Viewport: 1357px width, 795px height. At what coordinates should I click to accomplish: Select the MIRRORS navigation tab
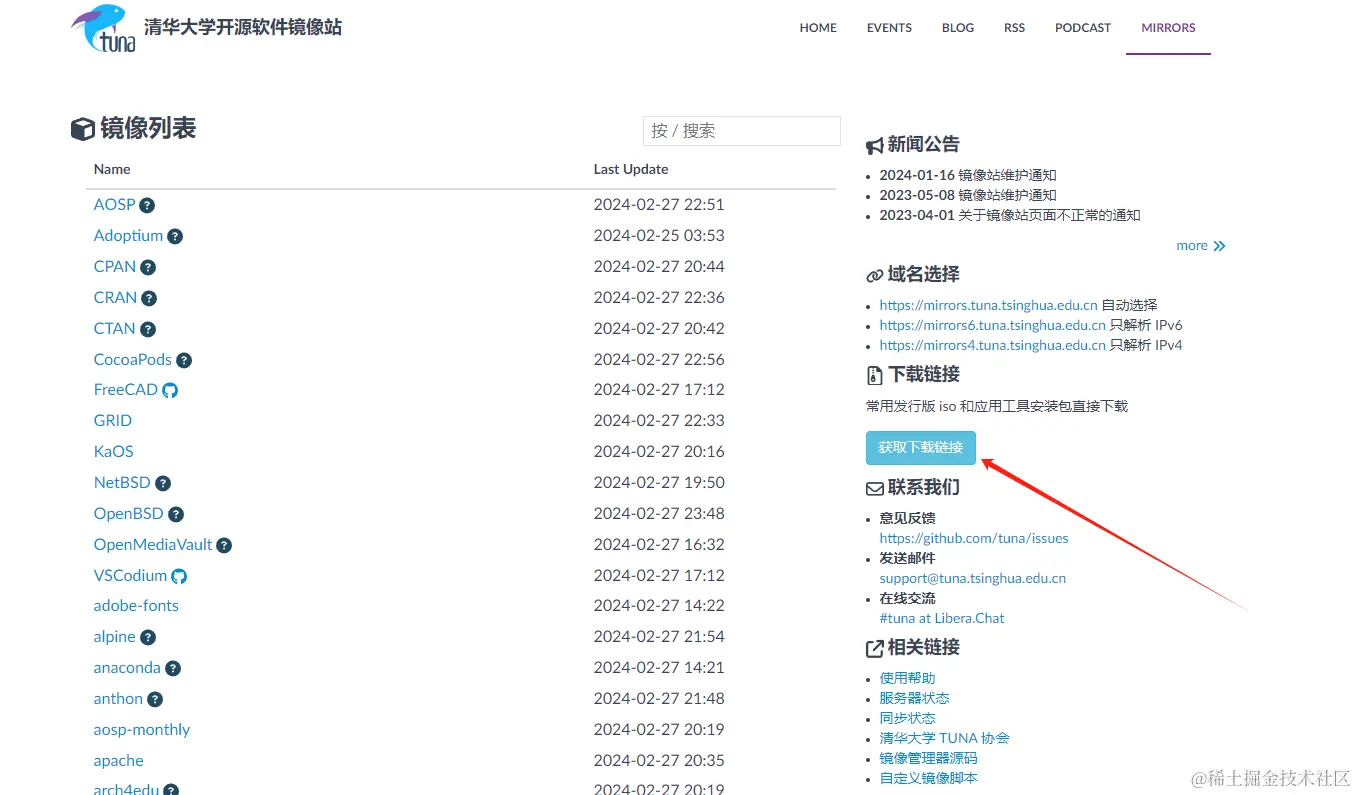pyautogui.click(x=1168, y=28)
